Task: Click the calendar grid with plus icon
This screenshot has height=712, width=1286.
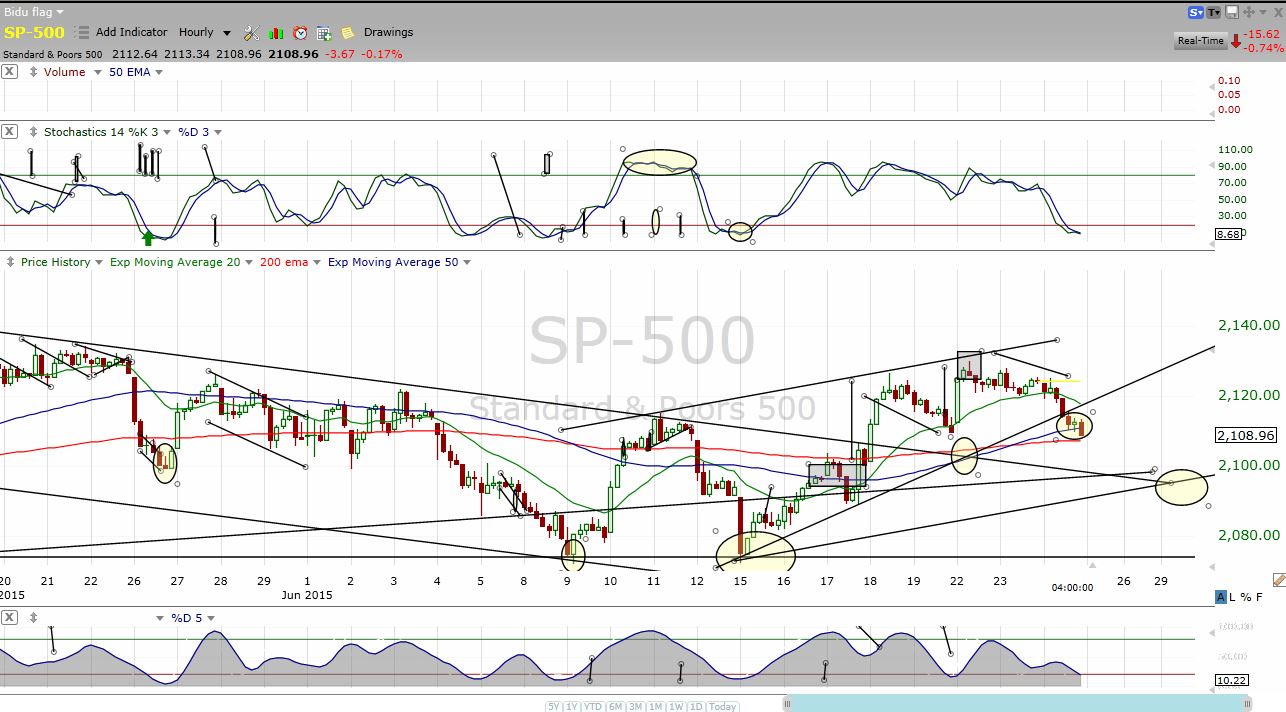Action: tap(324, 33)
